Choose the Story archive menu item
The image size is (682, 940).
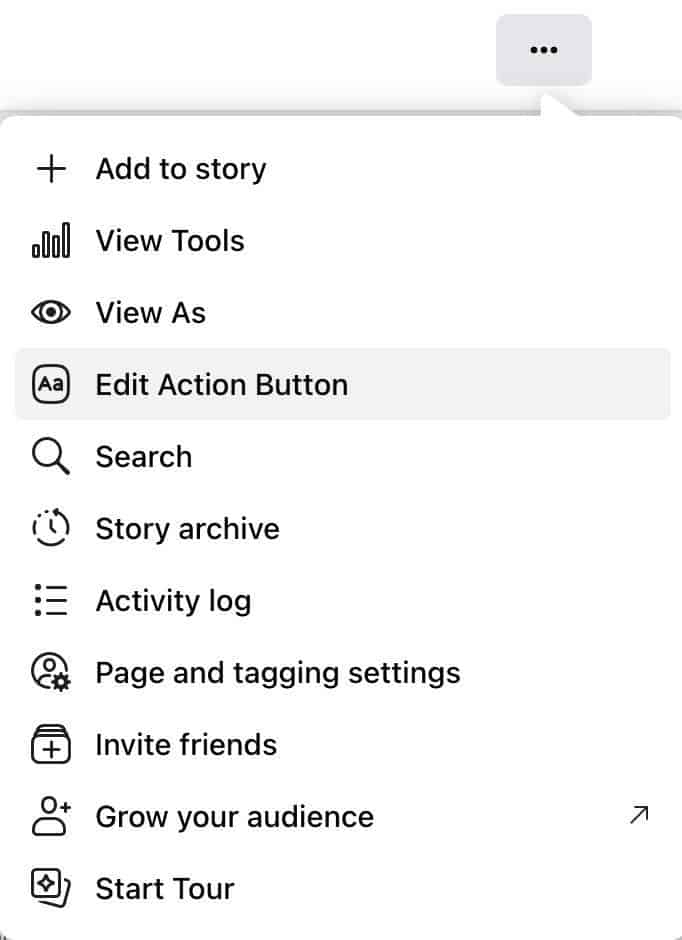click(343, 528)
